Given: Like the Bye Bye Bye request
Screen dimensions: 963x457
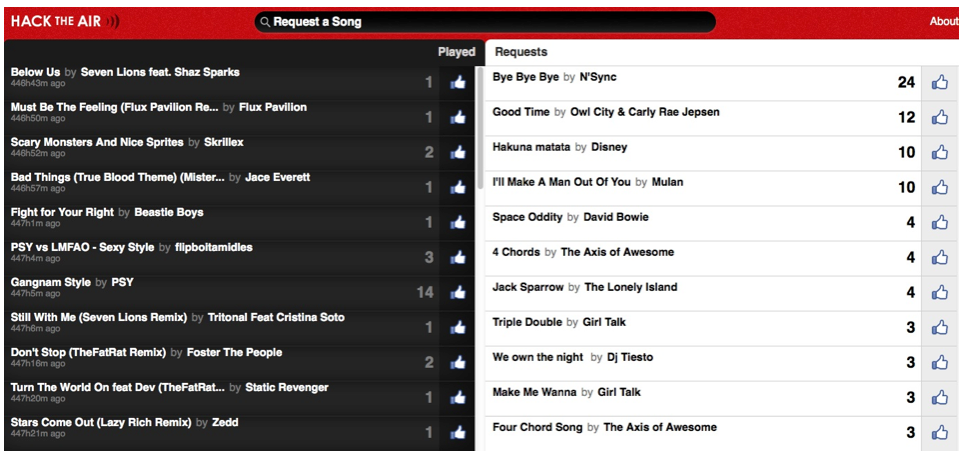Looking at the screenshot, I should (940, 82).
